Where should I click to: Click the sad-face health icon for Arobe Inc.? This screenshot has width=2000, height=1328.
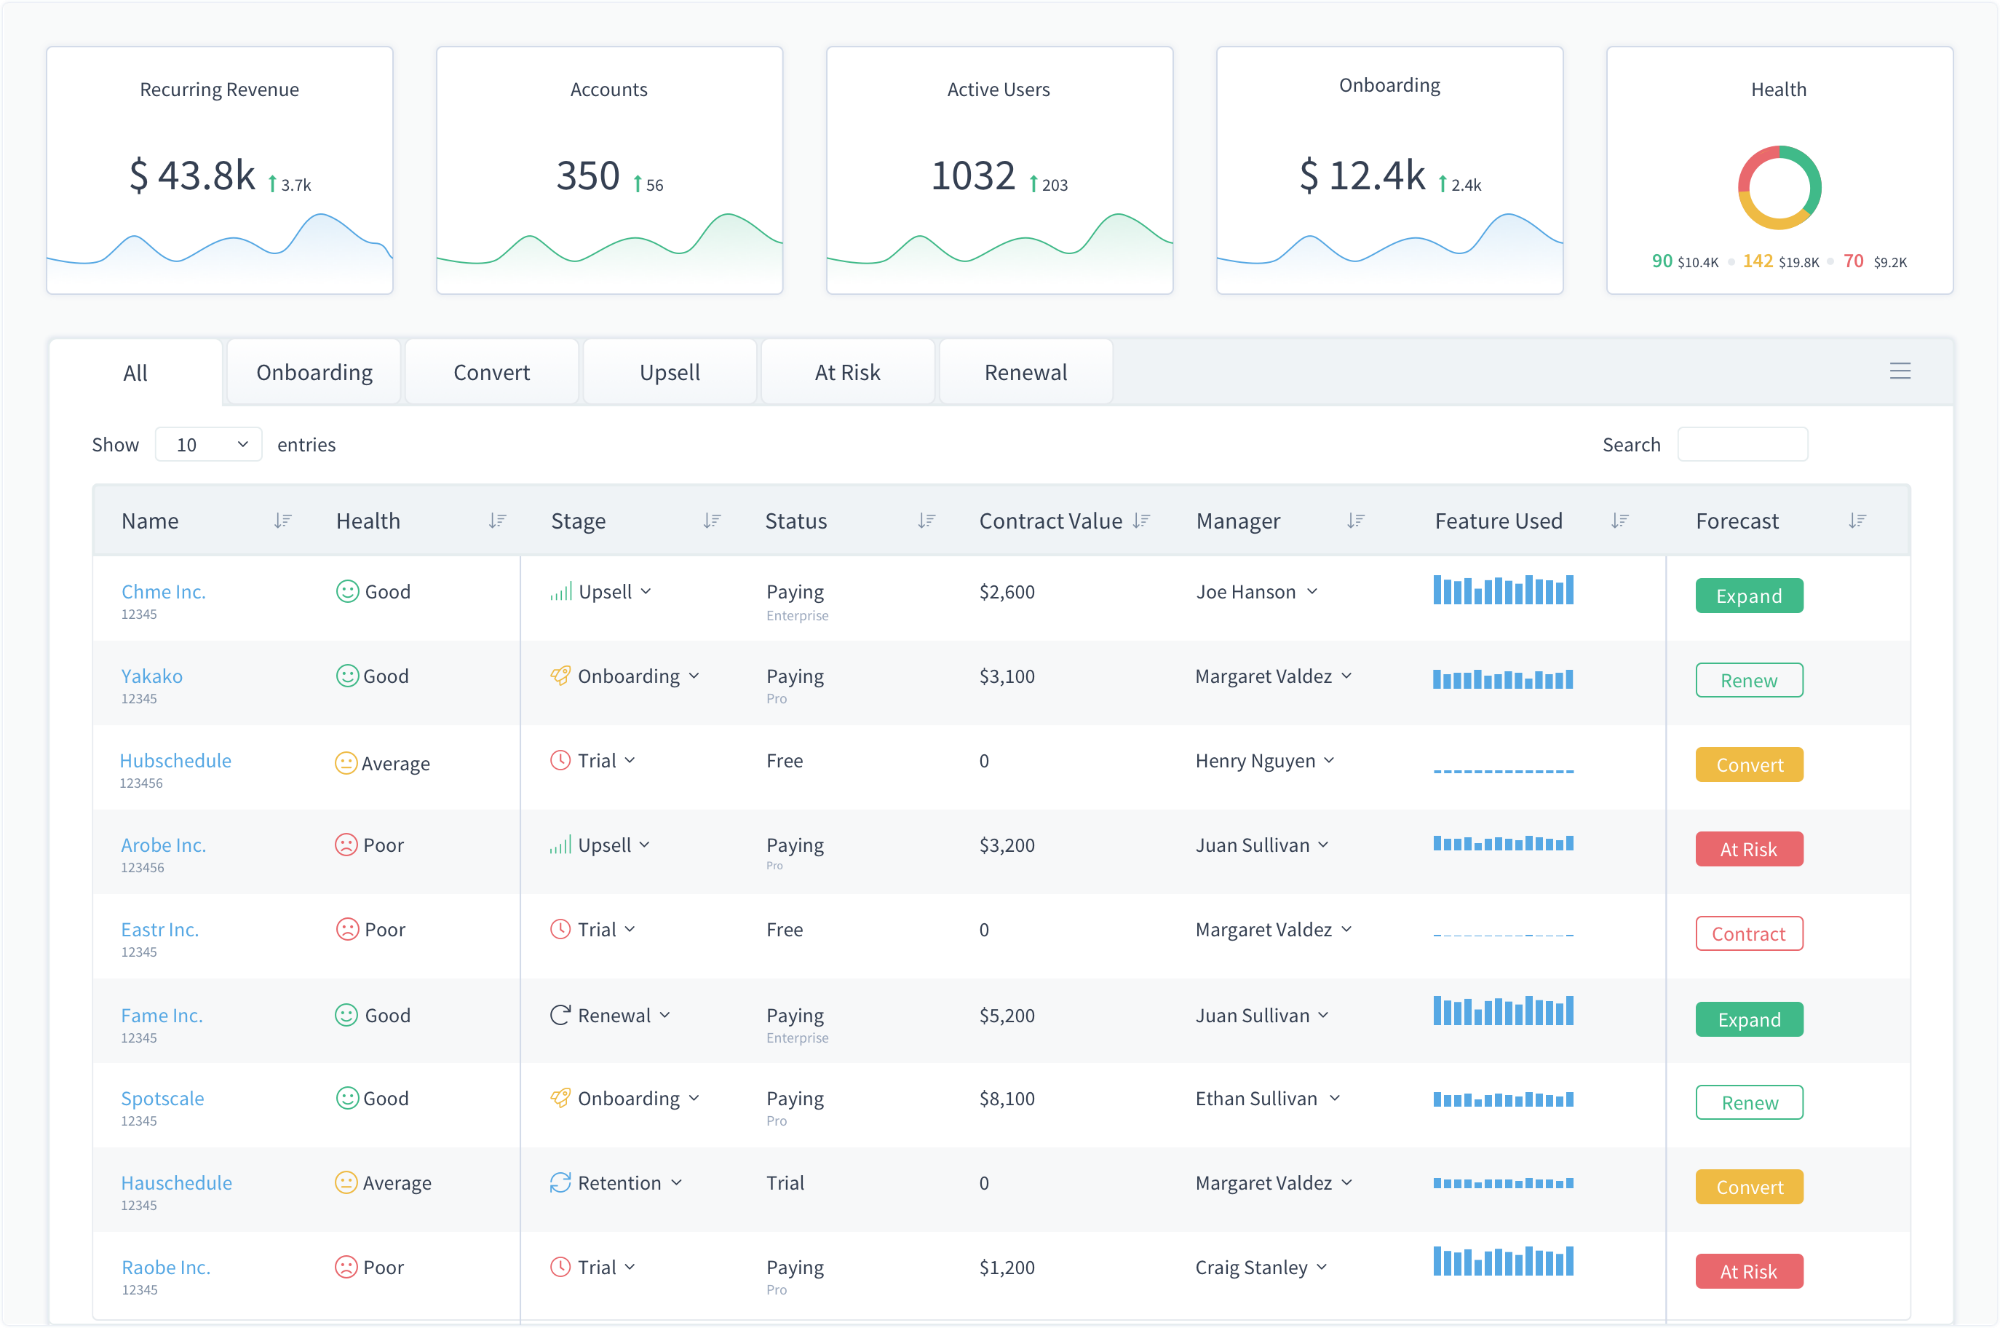(x=346, y=844)
